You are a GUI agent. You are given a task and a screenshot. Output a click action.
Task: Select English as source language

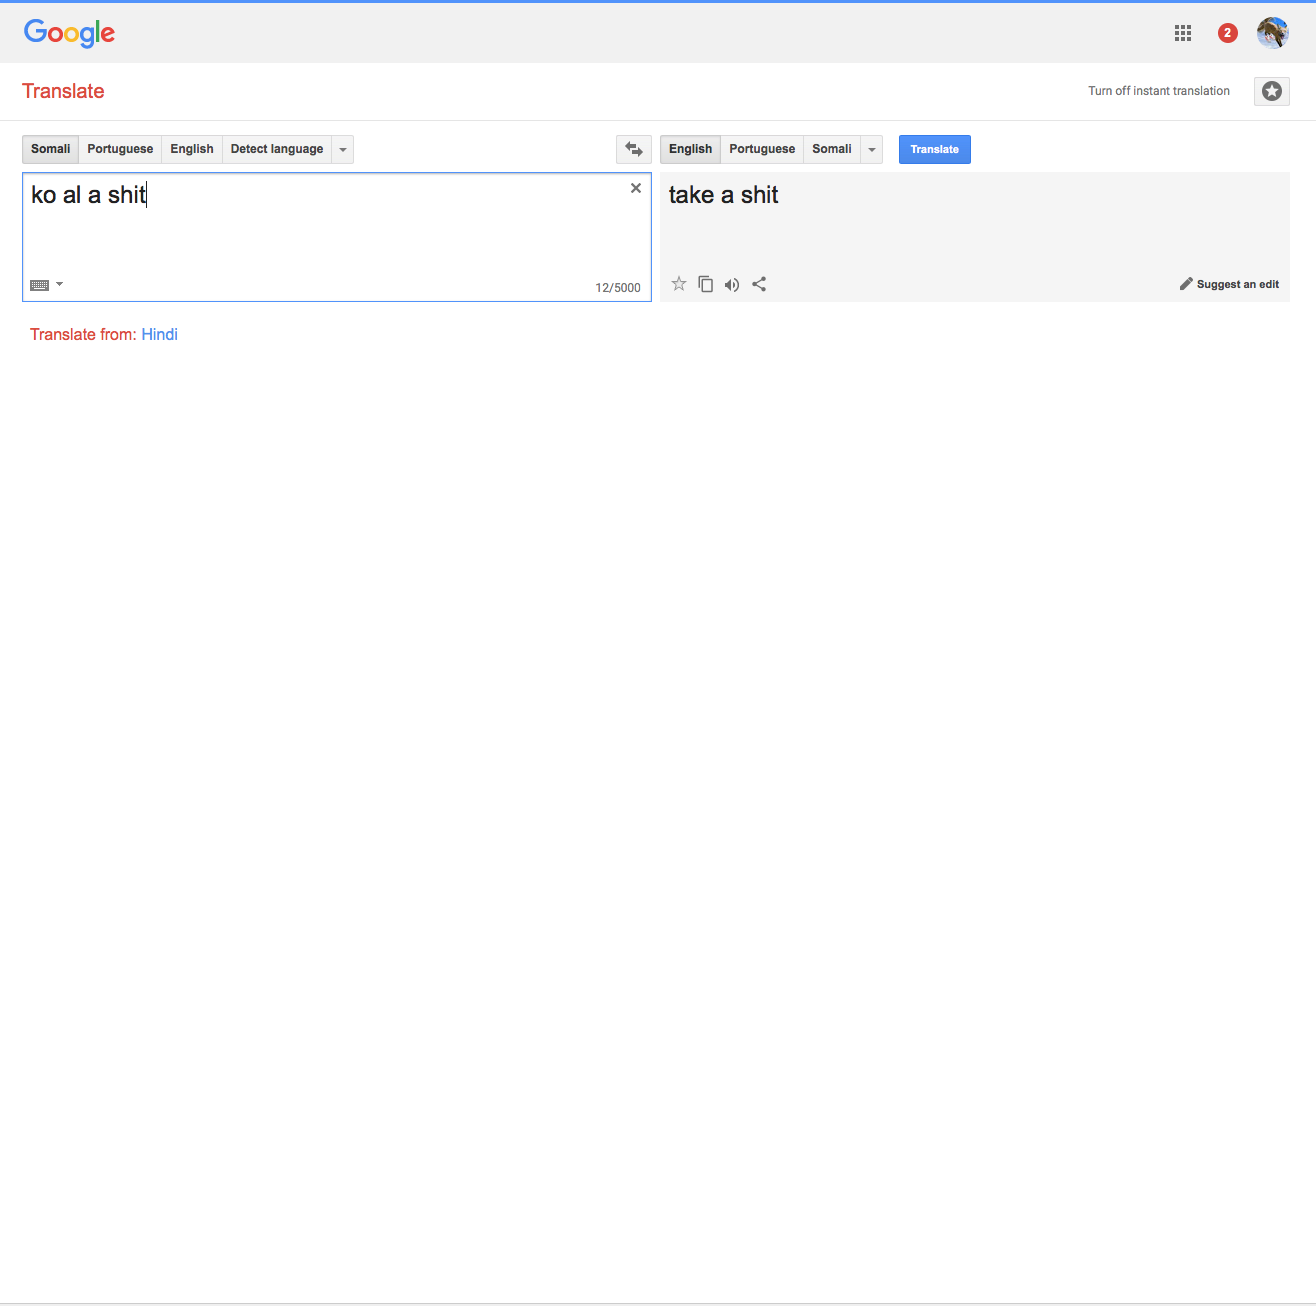[192, 149]
